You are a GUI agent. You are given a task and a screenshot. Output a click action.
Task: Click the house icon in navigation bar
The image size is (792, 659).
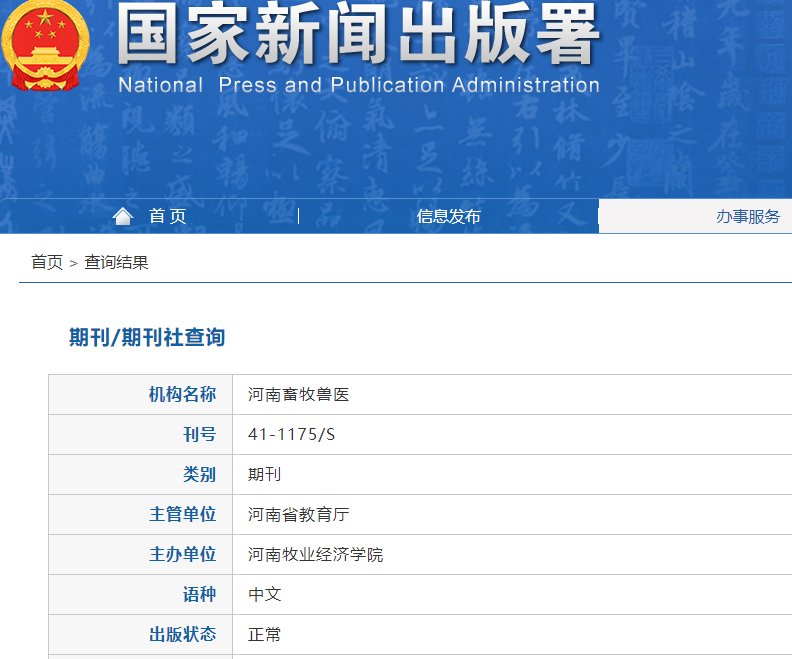(x=123, y=216)
